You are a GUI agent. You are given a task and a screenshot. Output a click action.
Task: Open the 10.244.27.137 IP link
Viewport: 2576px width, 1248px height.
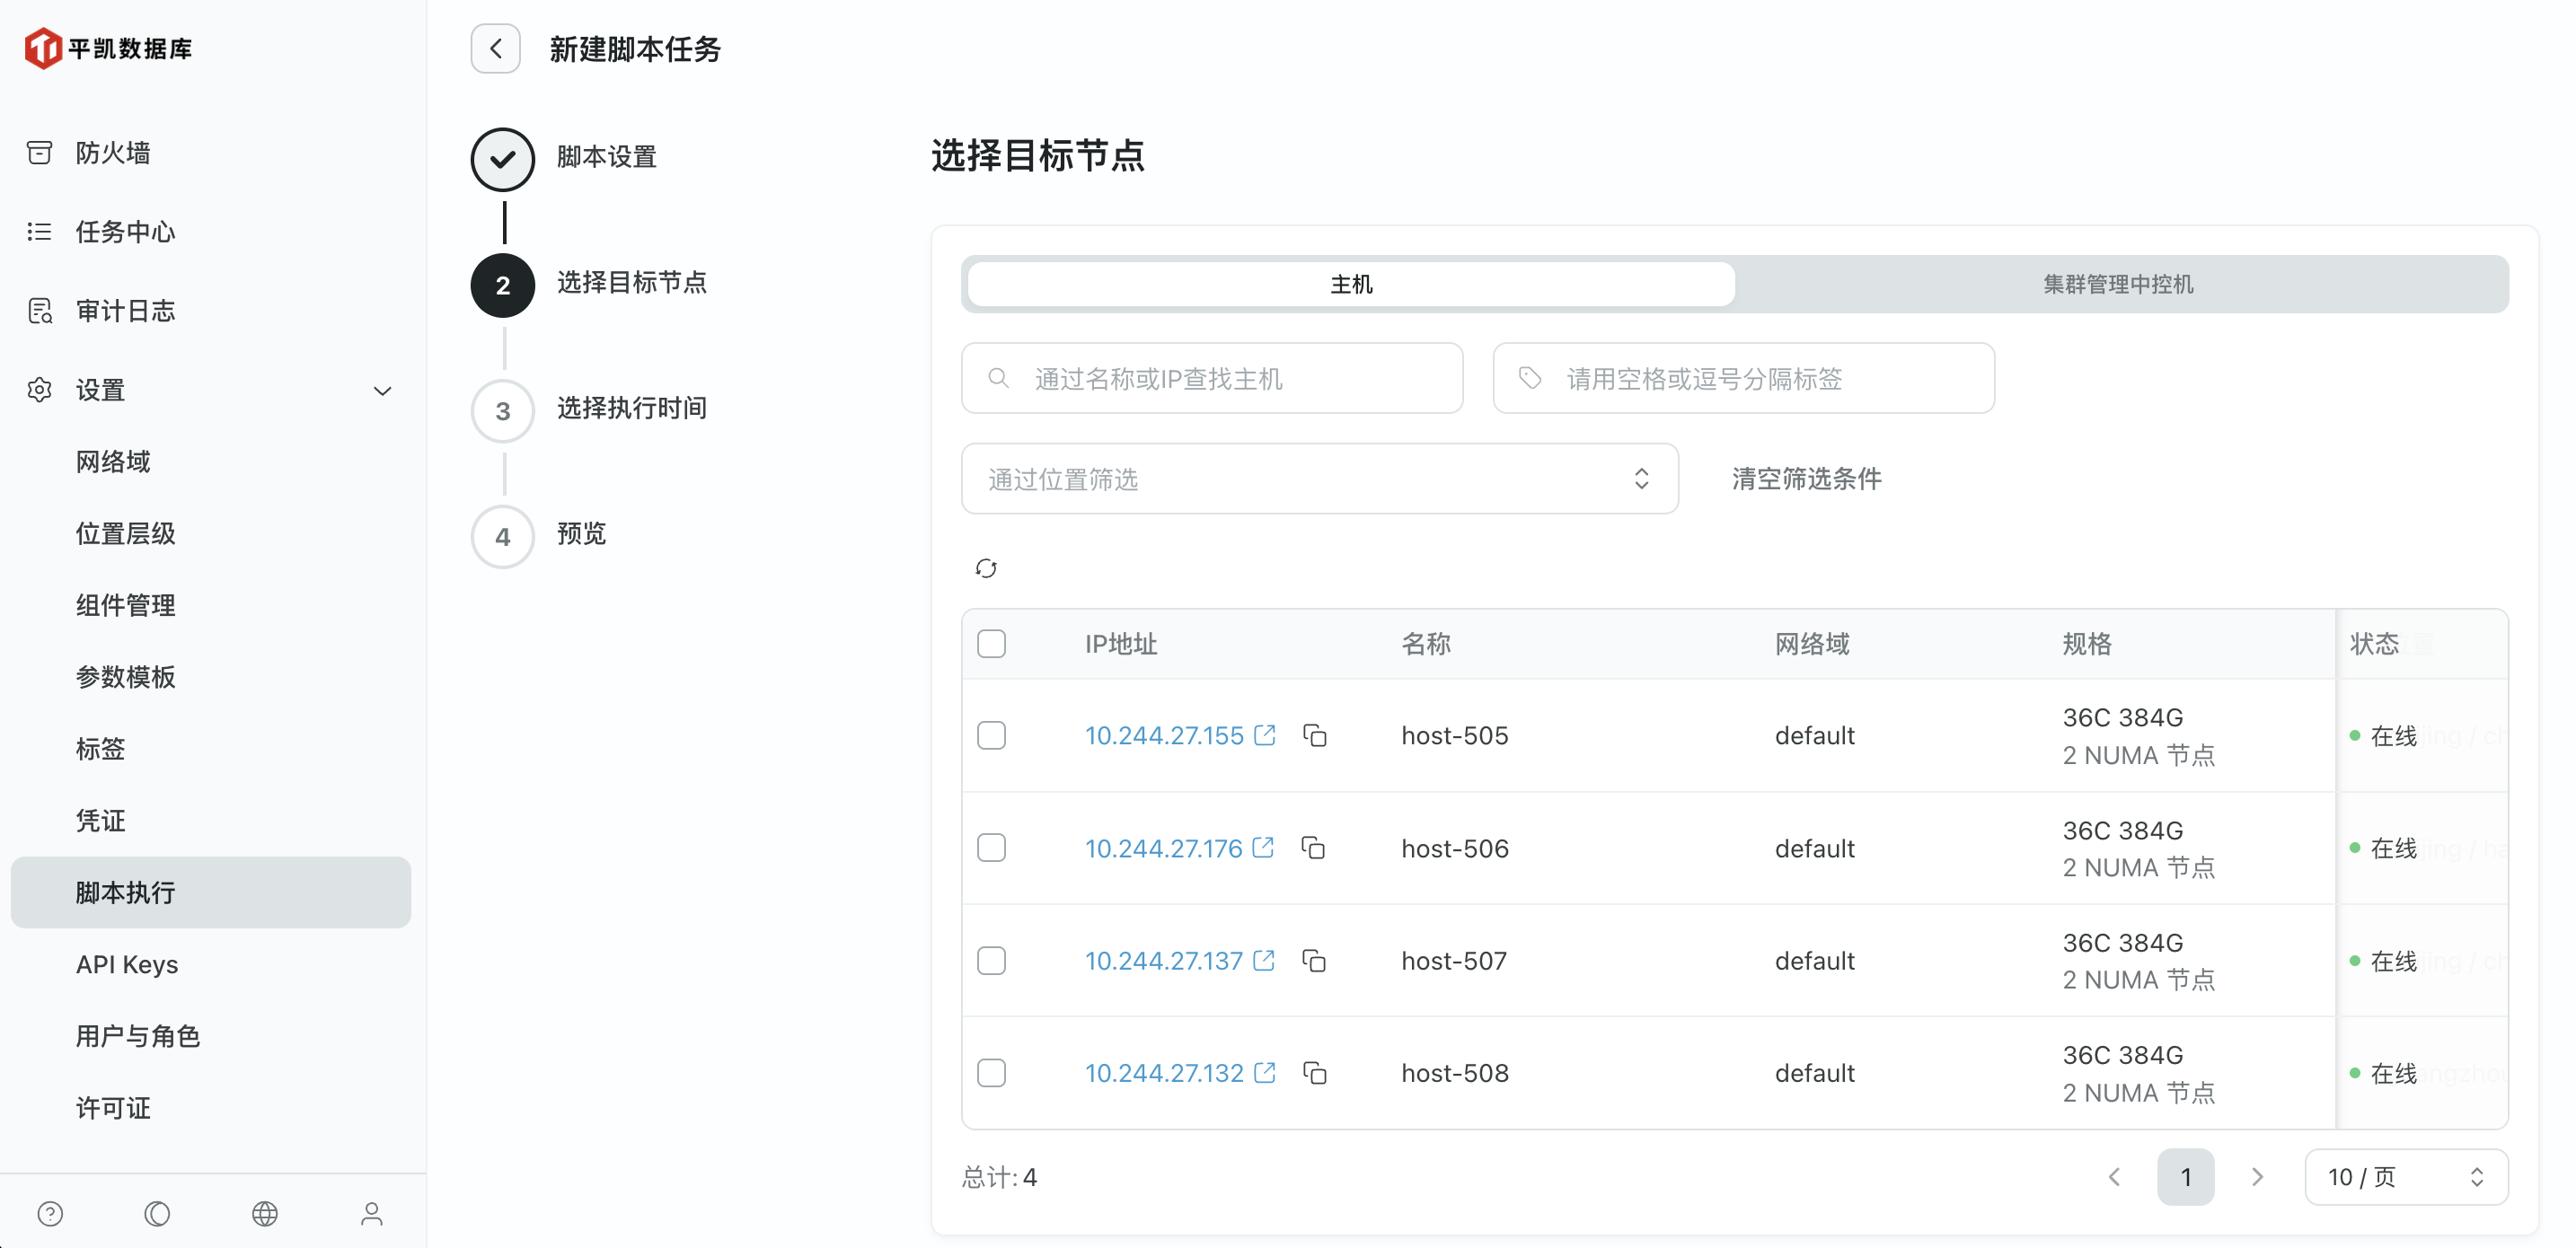(1163, 961)
